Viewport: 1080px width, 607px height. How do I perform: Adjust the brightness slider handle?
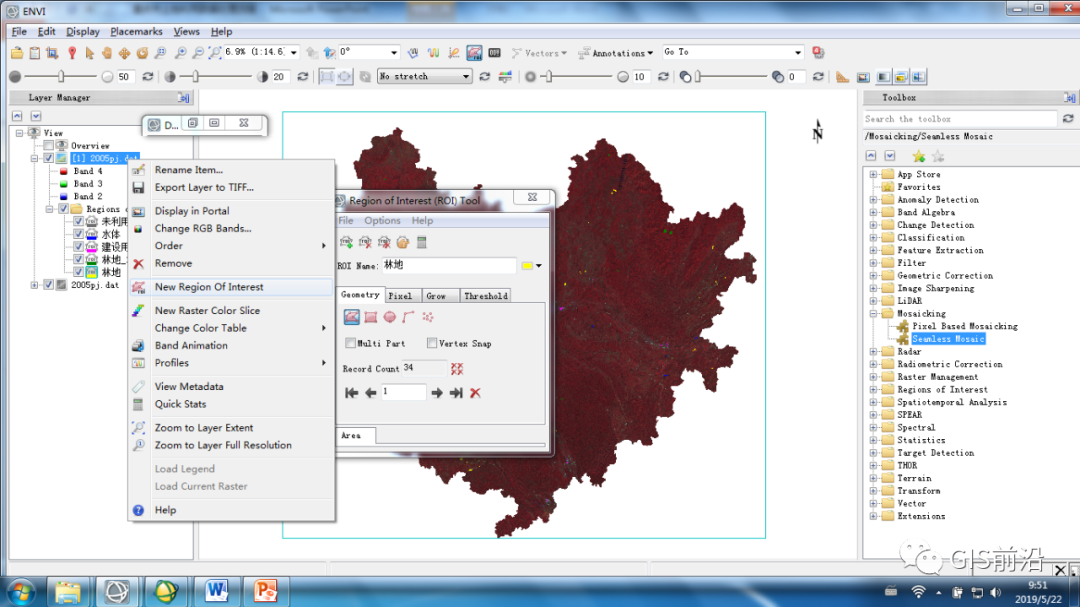click(x=61, y=76)
